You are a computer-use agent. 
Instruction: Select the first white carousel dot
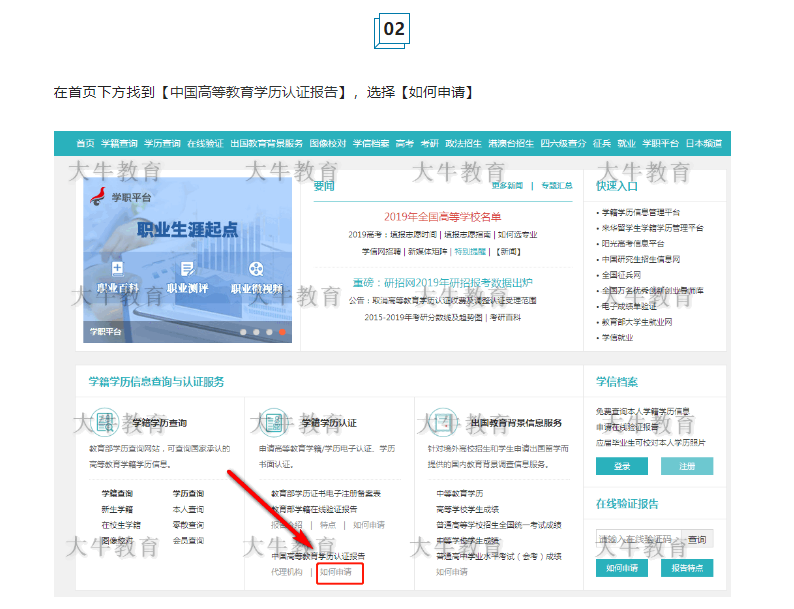click(x=244, y=332)
